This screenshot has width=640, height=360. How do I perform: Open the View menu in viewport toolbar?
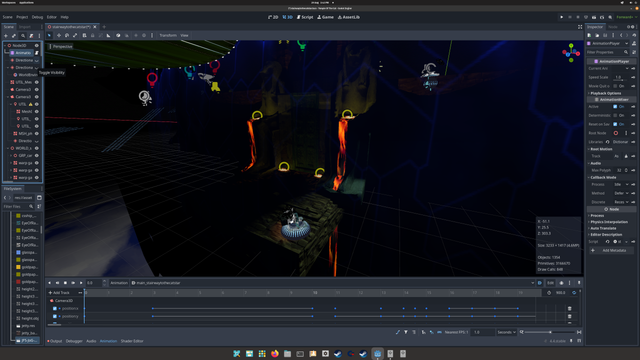click(x=184, y=36)
